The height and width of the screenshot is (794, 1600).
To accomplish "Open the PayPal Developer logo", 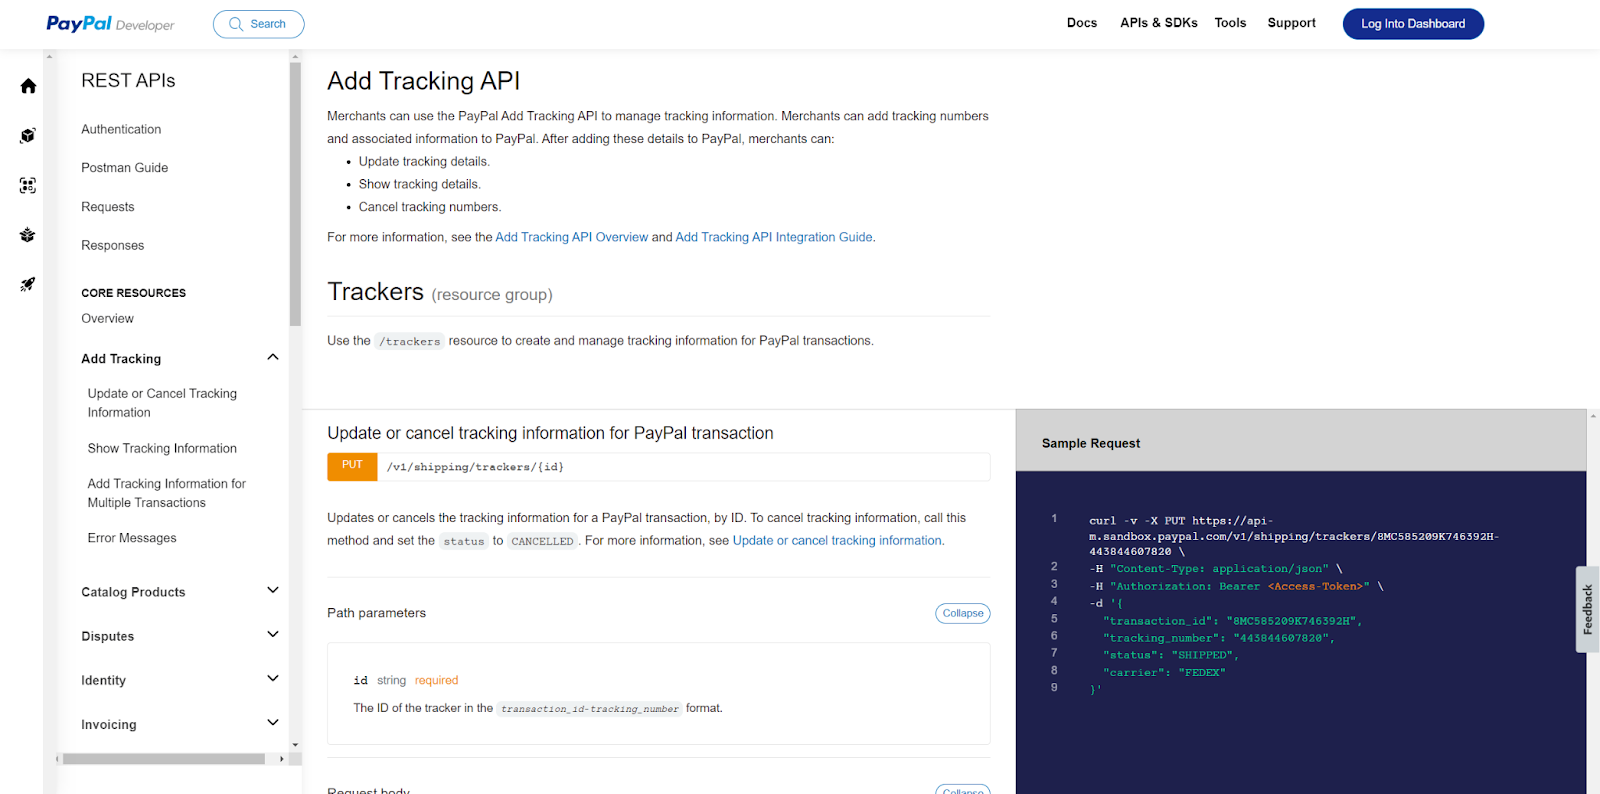I will pos(110,24).
